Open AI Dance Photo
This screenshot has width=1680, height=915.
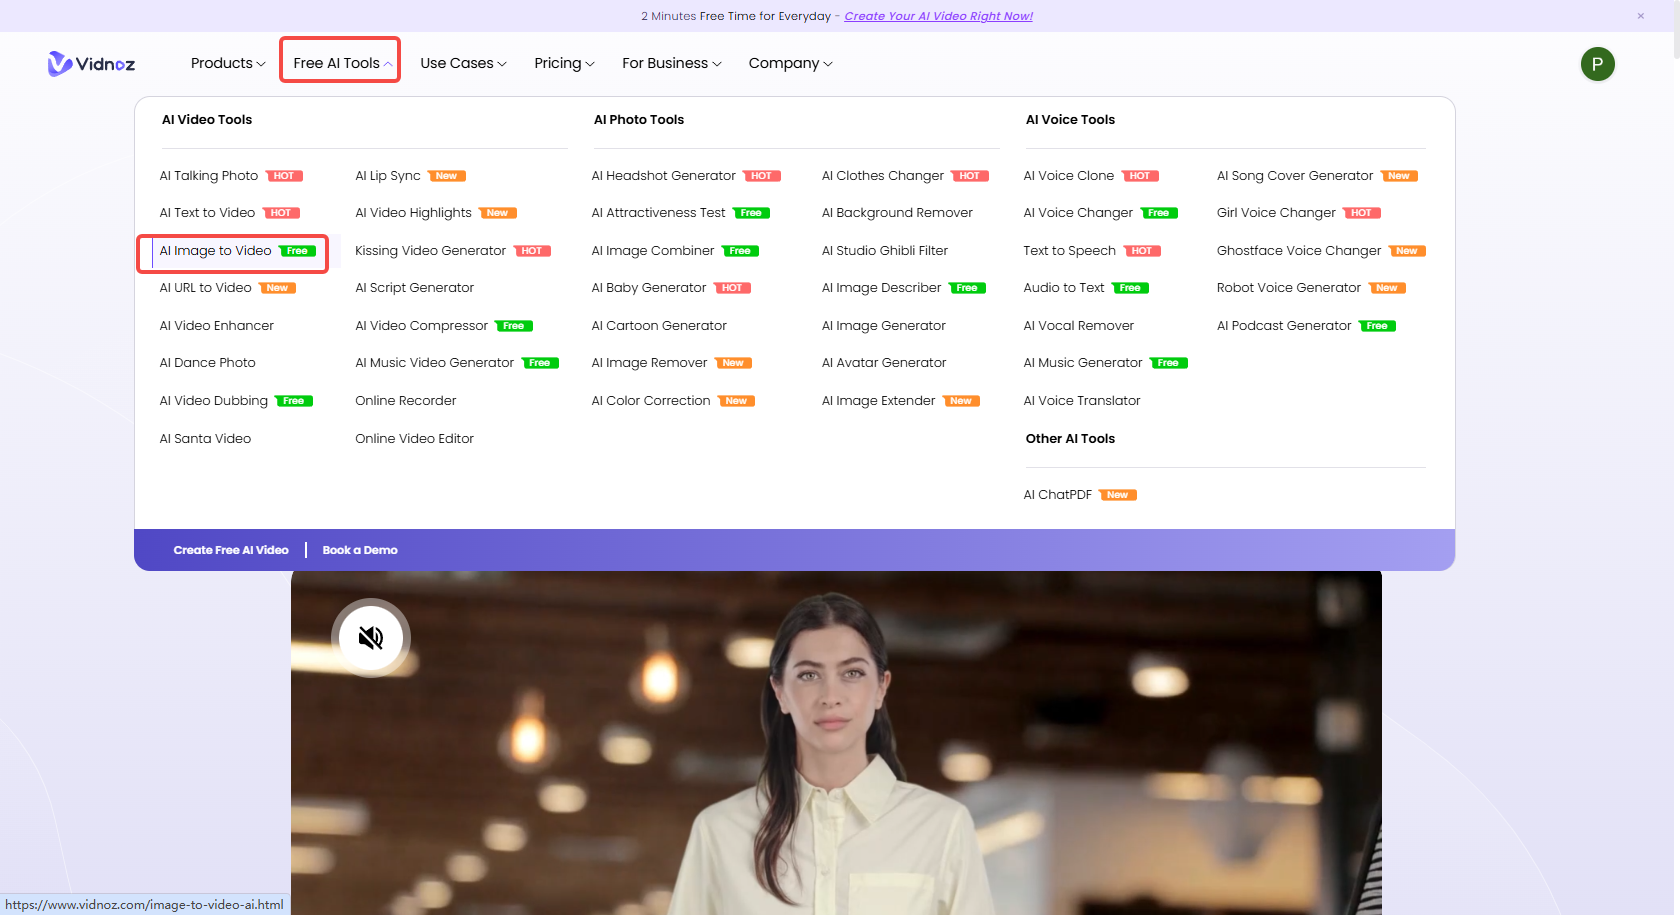click(207, 363)
